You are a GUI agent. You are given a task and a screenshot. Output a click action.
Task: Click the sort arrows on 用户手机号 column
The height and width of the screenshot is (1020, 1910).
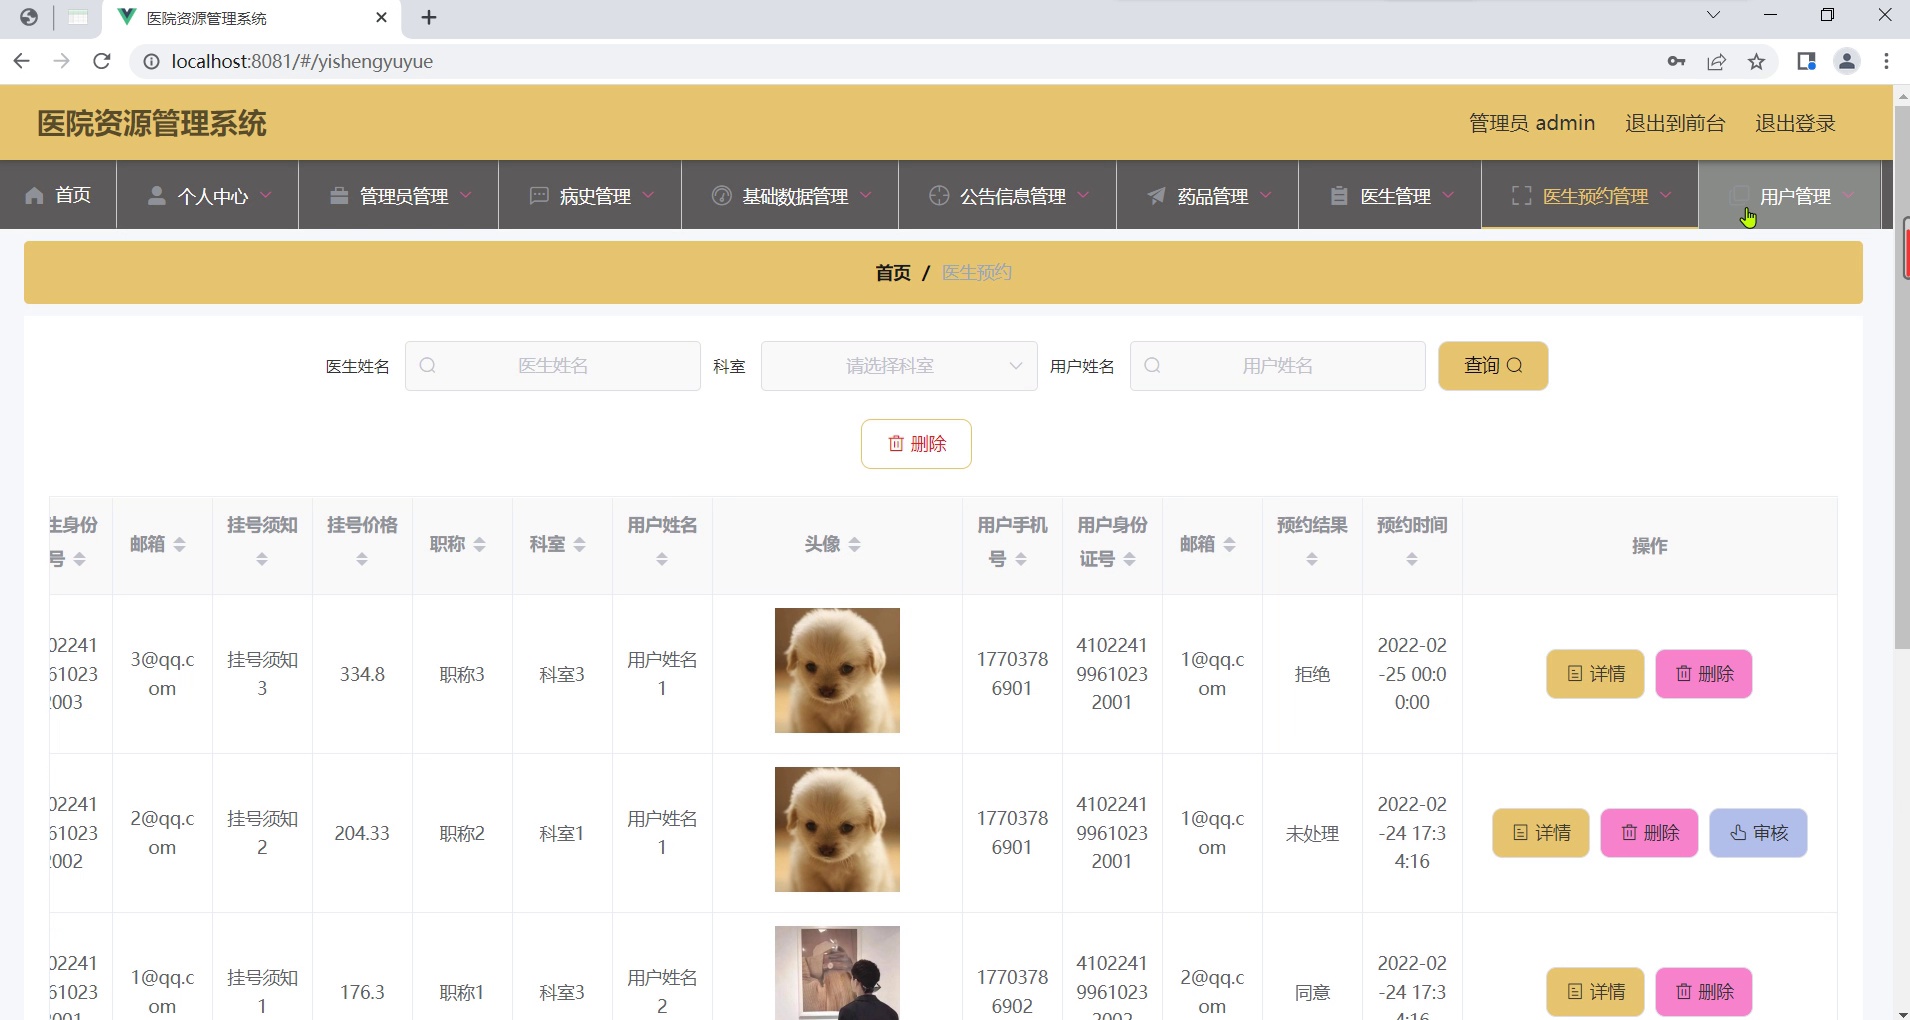coord(1021,559)
